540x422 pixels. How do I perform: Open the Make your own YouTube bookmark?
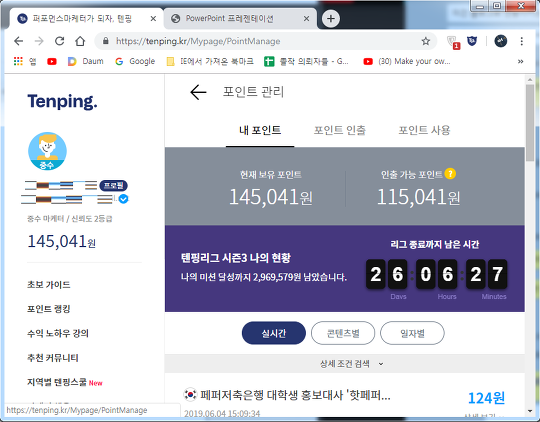point(407,61)
